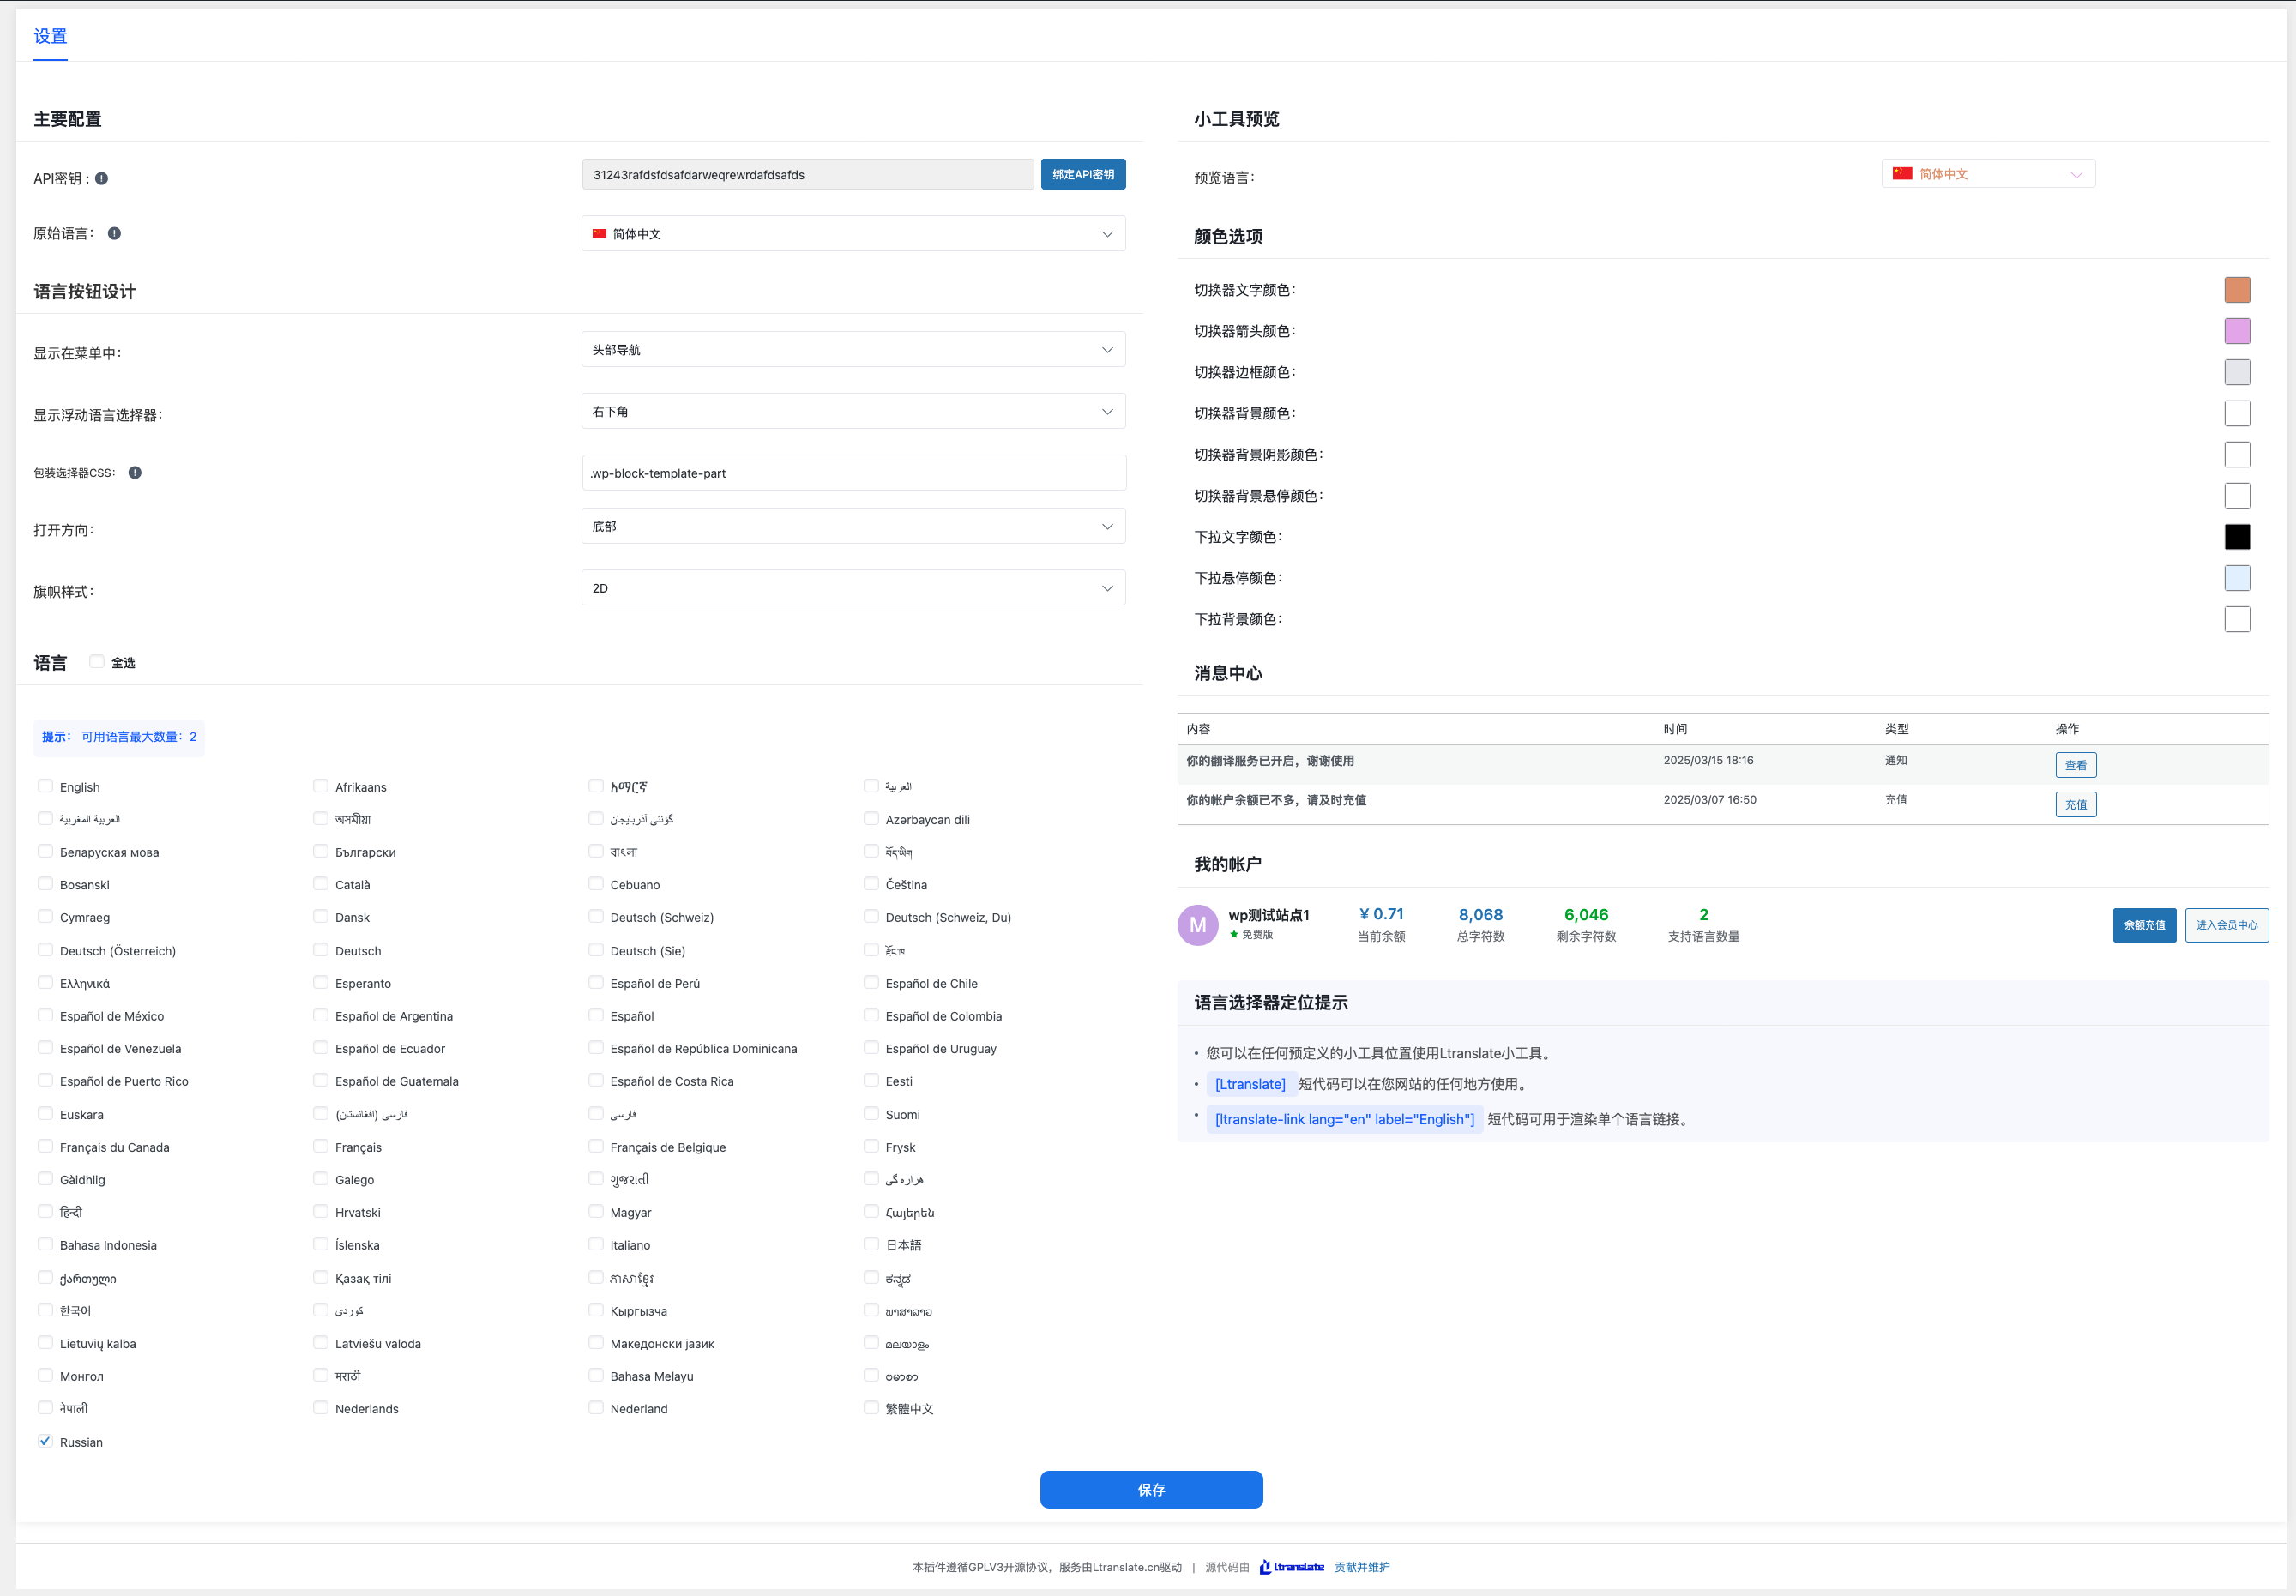2296x1596 pixels.
Task: Toggle the 全选 select-all checkbox
Action: (97, 662)
